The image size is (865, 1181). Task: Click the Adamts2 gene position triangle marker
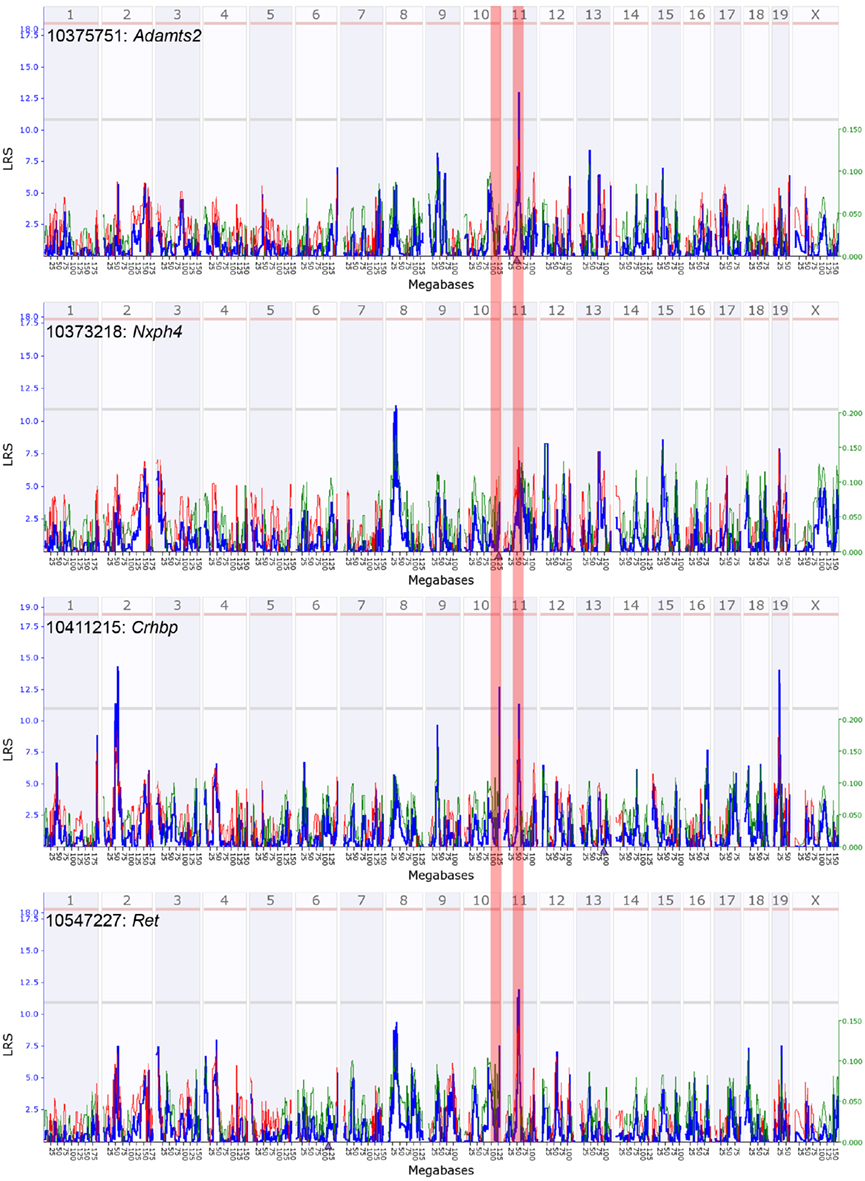(518, 261)
